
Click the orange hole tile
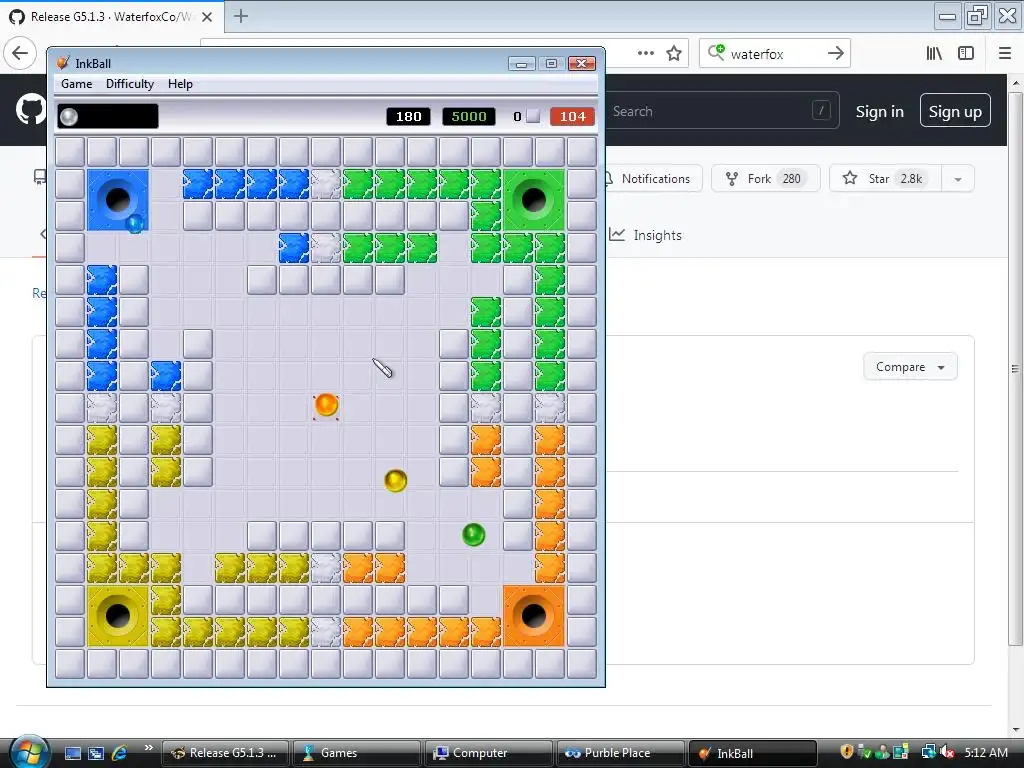(x=534, y=615)
